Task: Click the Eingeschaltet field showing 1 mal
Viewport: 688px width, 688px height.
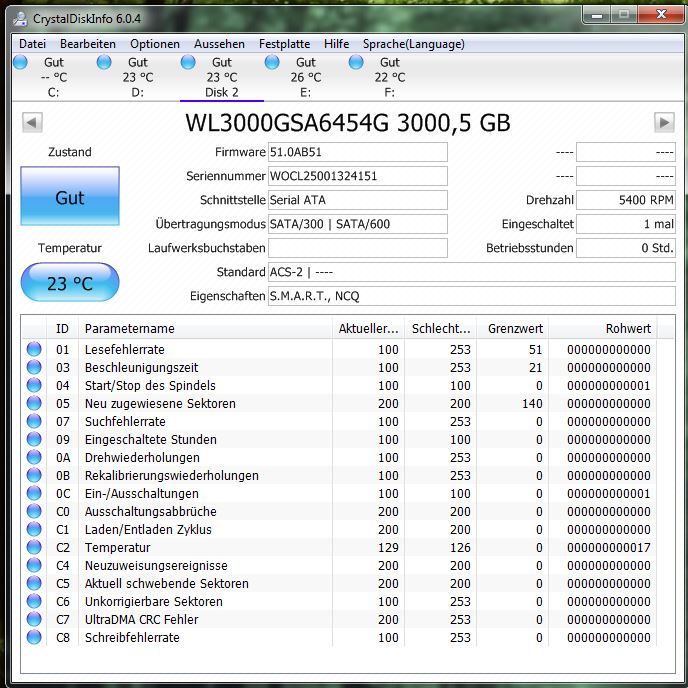Action: point(626,224)
